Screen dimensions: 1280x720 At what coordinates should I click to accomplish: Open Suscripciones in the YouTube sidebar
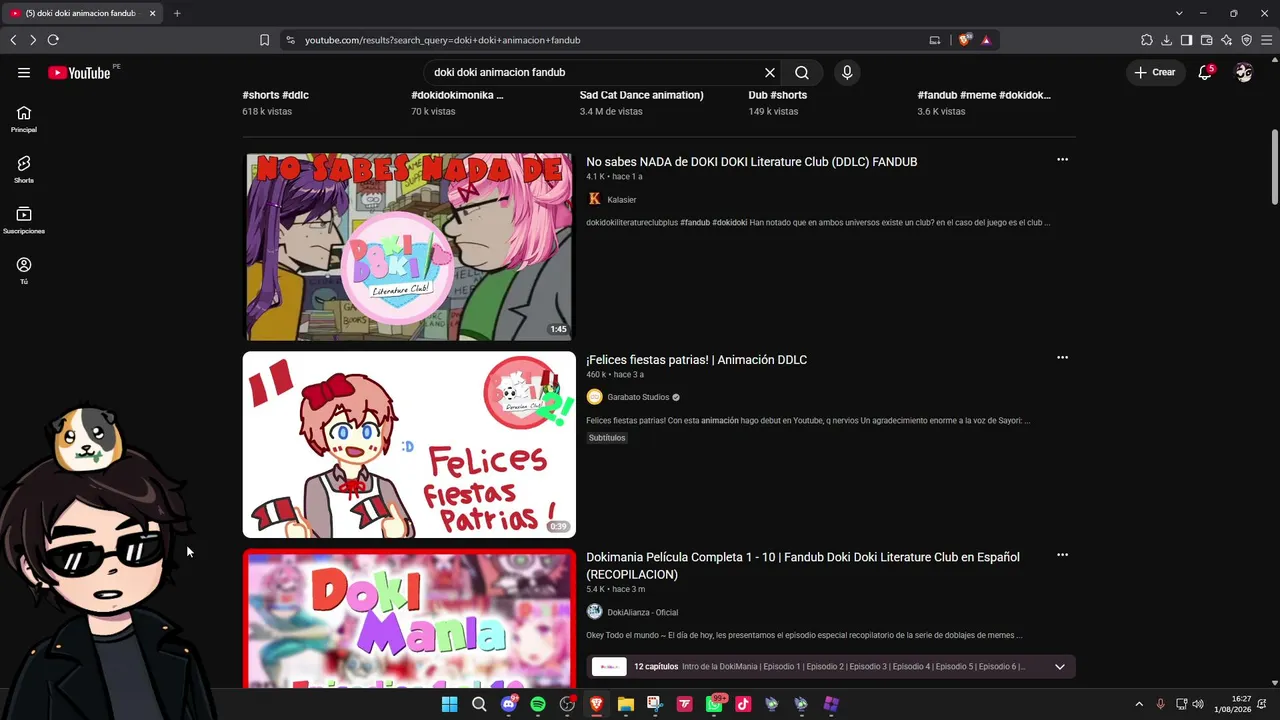[24, 220]
